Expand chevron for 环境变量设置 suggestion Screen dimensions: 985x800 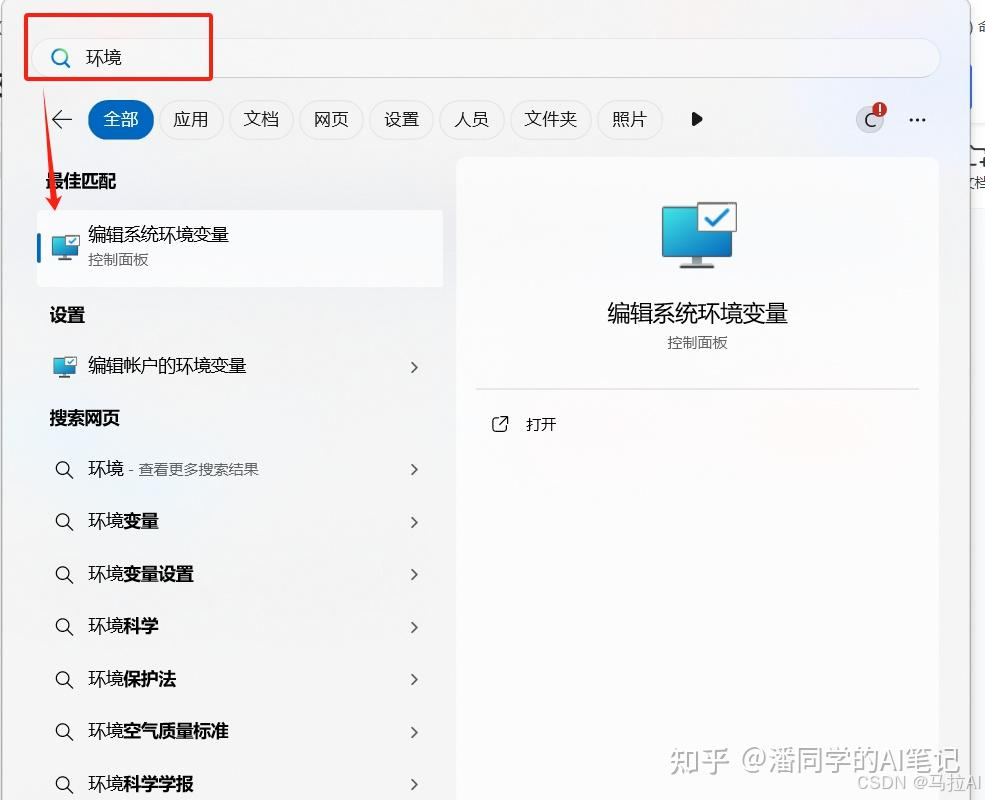[x=414, y=575]
